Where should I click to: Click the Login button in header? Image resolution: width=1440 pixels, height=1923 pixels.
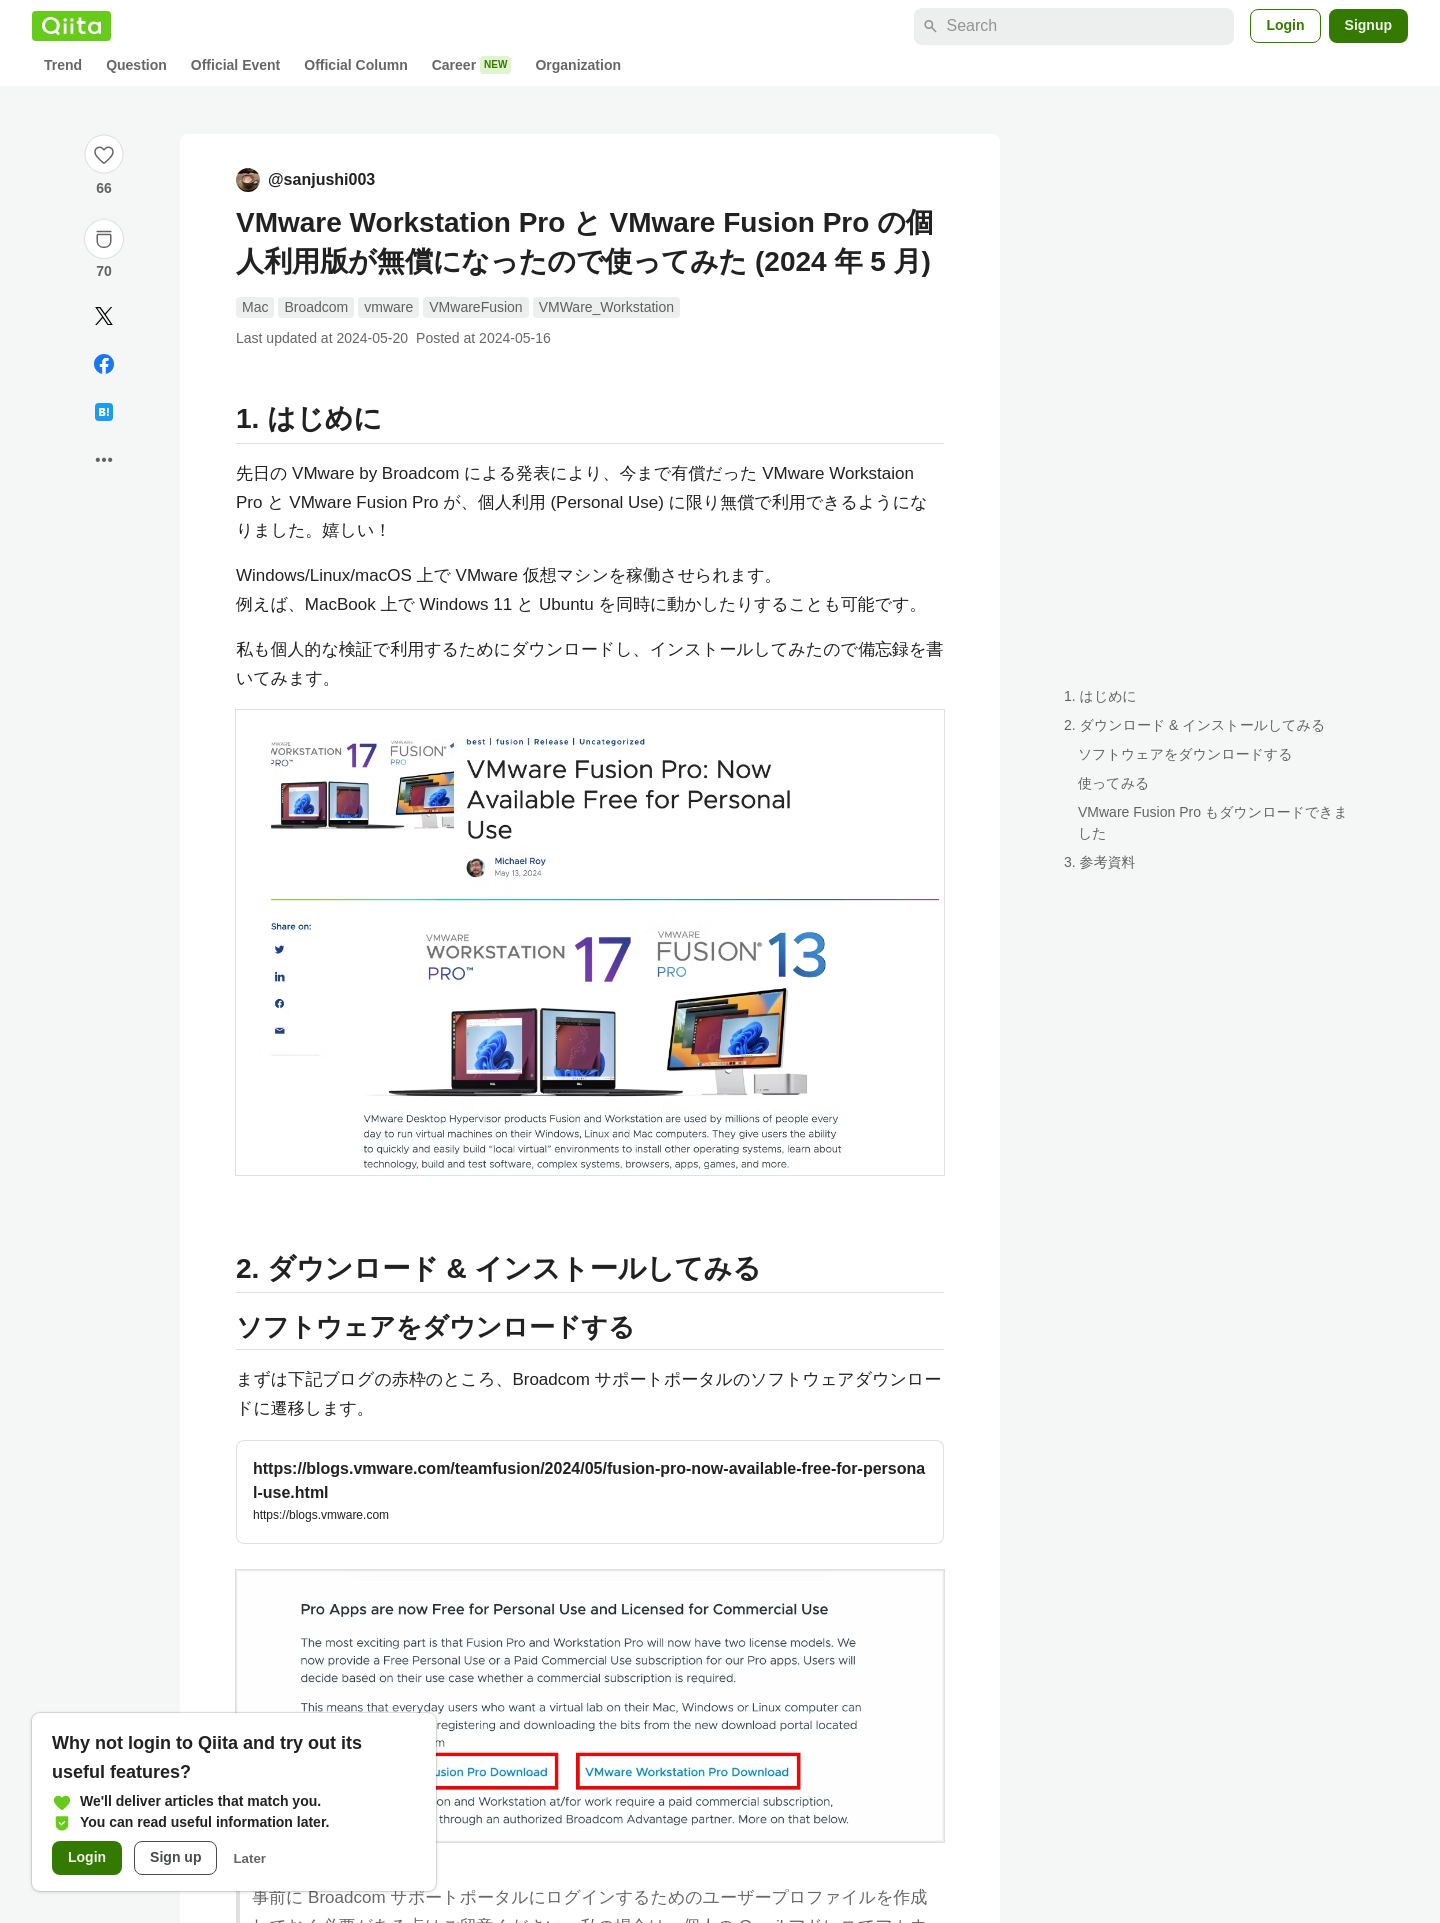[1285, 26]
